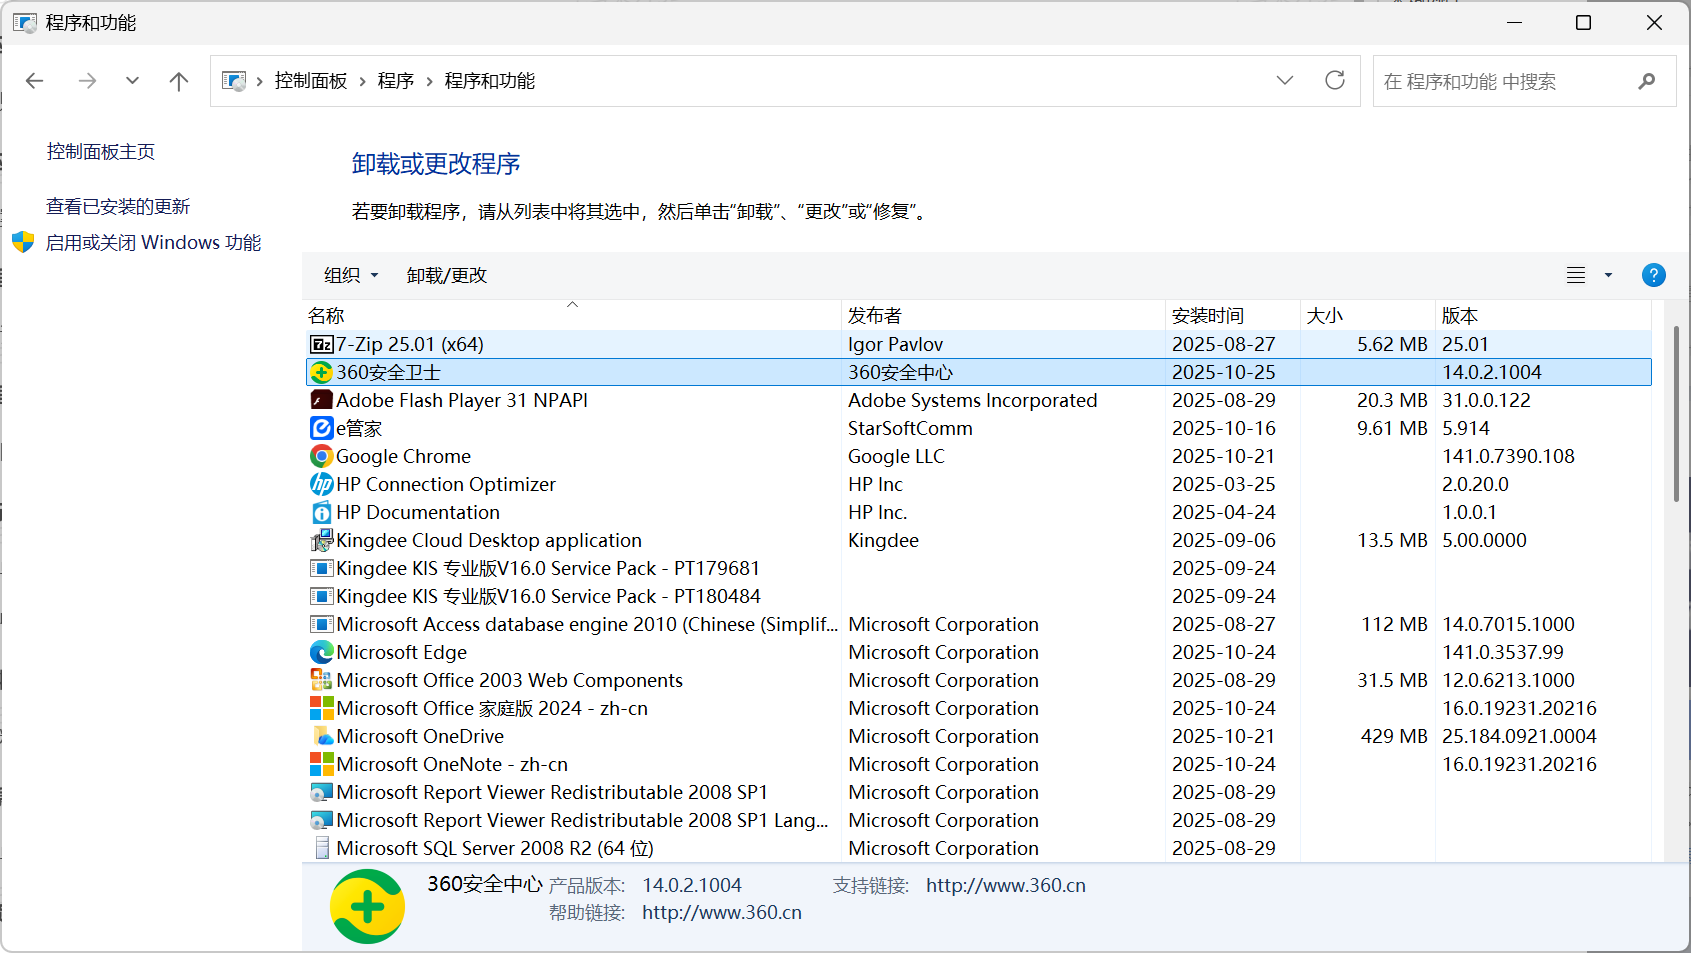1691x953 pixels.
Task: Click the Igor Pavlov publisher cell
Action: pyautogui.click(x=896, y=345)
